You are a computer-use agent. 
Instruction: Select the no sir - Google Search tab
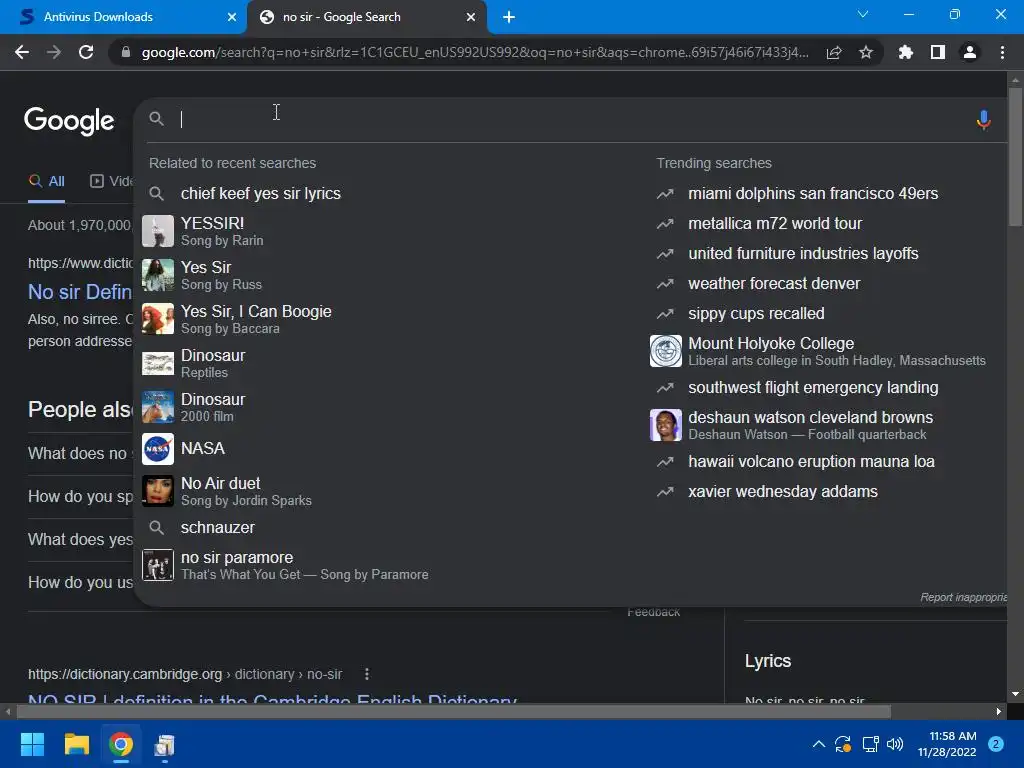pyautogui.click(x=367, y=17)
